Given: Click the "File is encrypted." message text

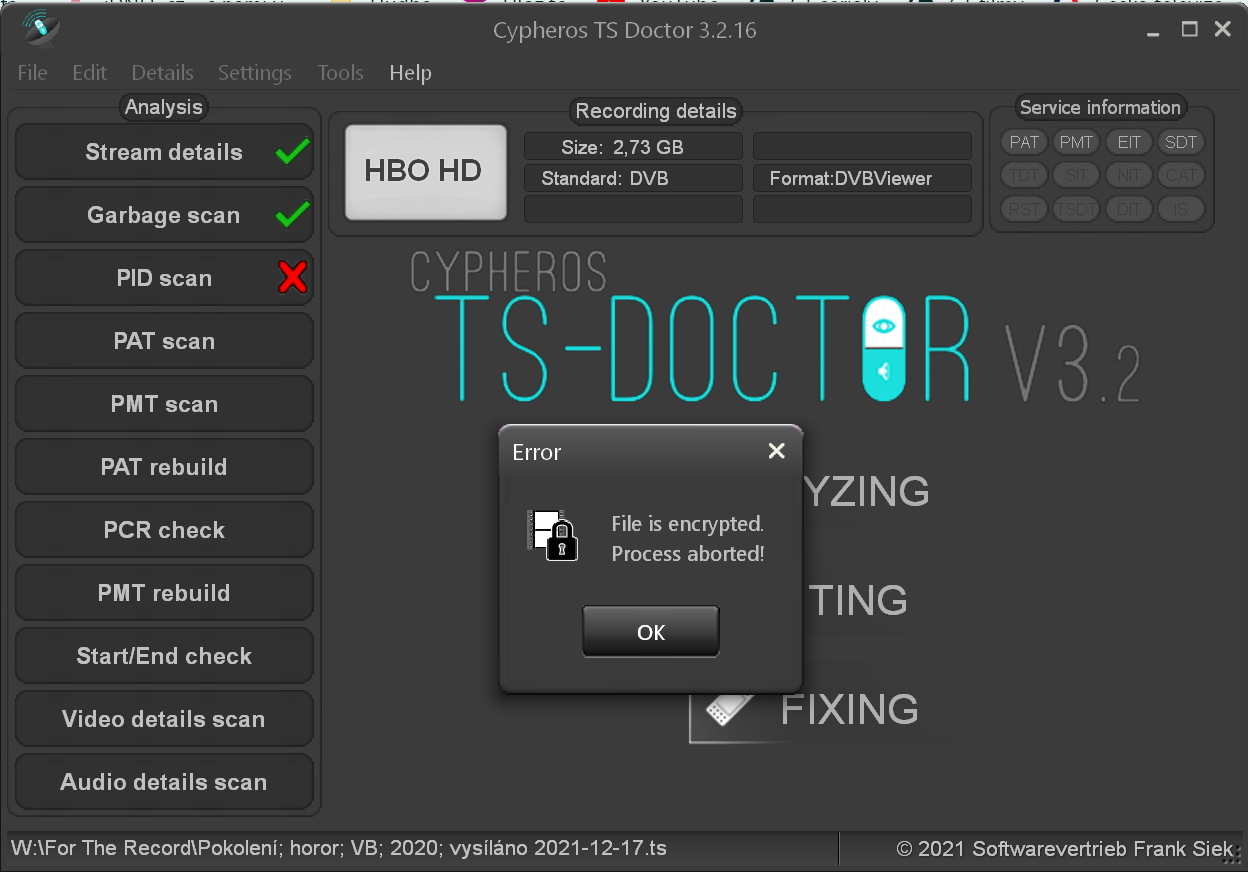Looking at the screenshot, I should 688,524.
